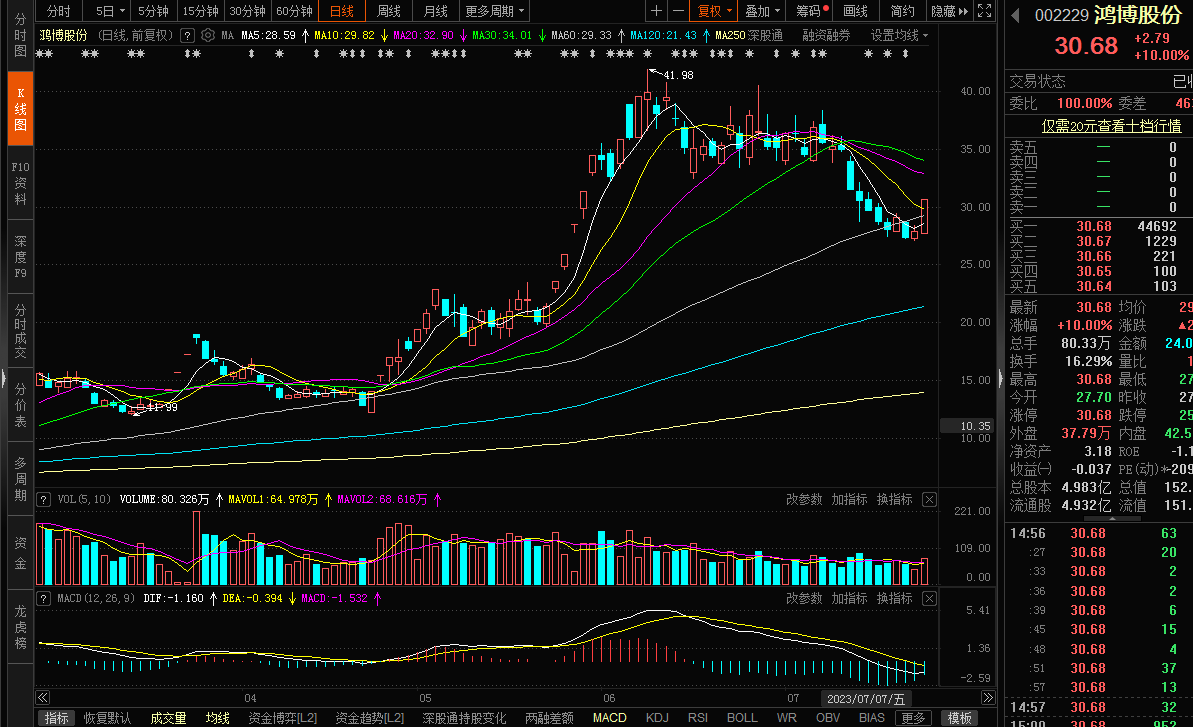The height and width of the screenshot is (727, 1193).
Task: Click 模板 button at bottom right
Action: 959,718
